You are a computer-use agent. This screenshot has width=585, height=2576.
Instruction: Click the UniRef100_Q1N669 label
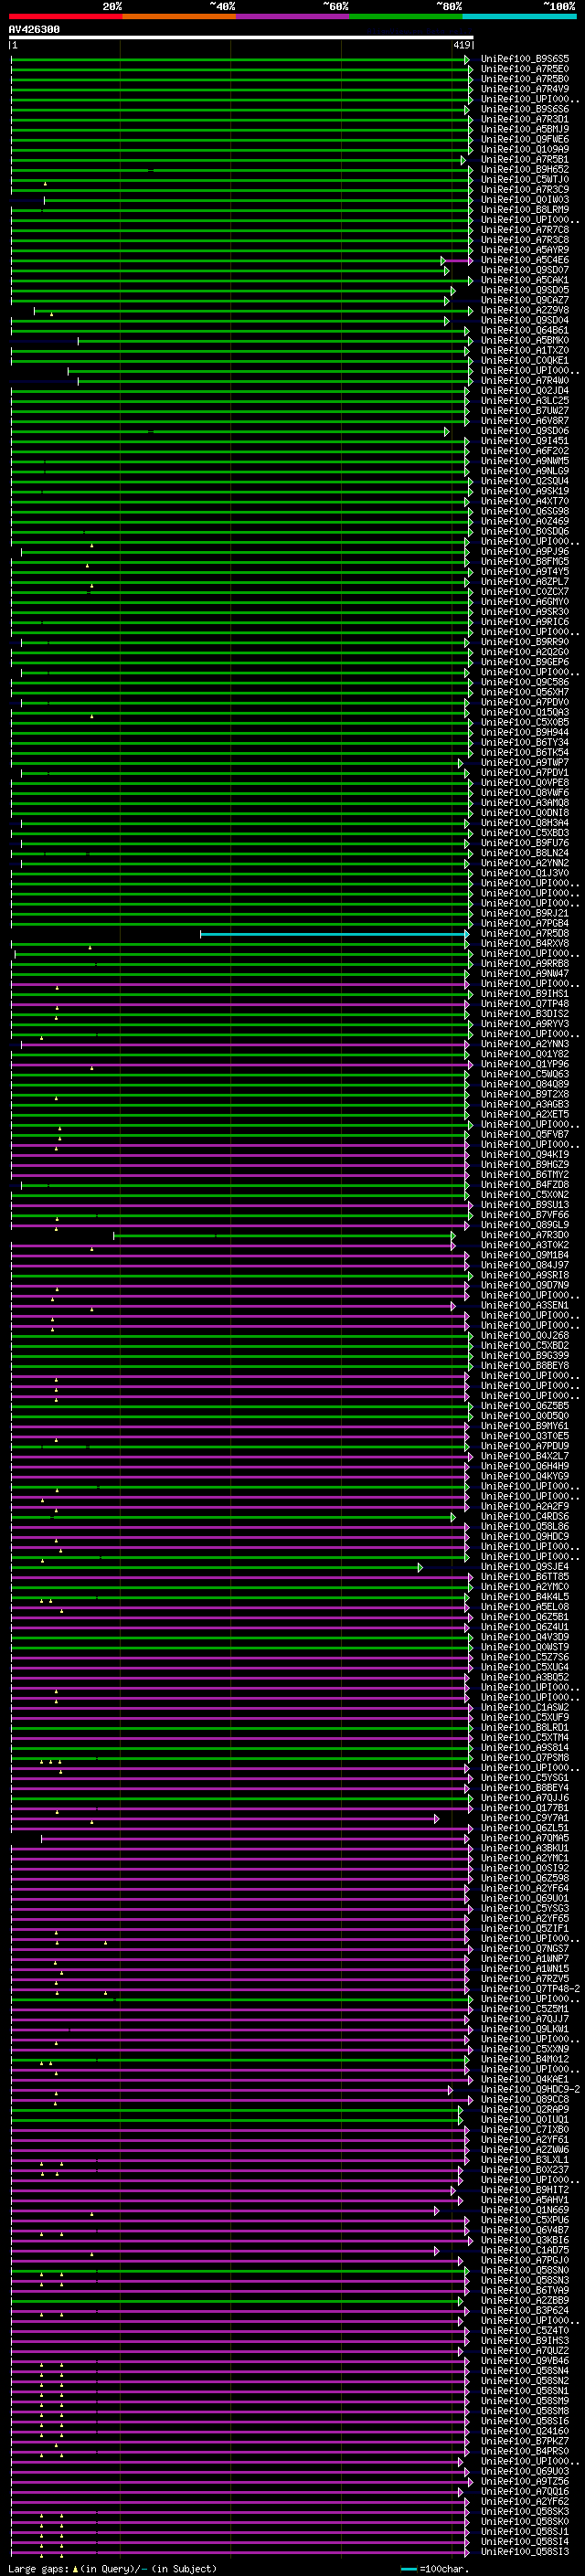click(x=525, y=2210)
